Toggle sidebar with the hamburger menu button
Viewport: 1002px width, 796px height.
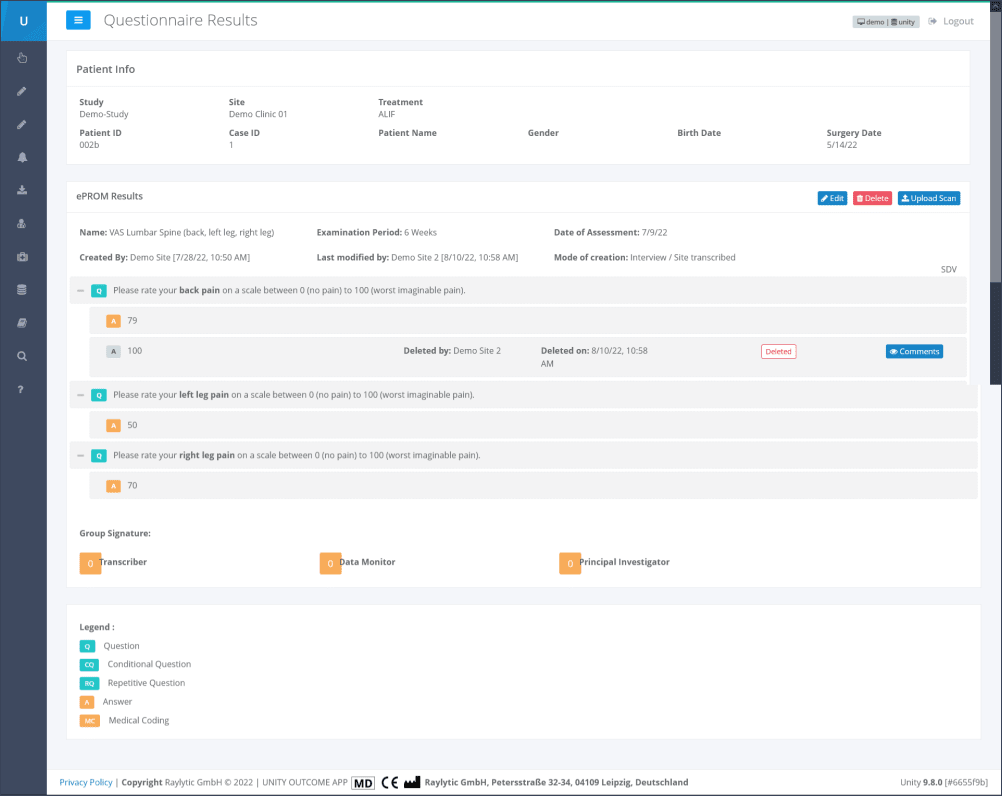(x=78, y=20)
